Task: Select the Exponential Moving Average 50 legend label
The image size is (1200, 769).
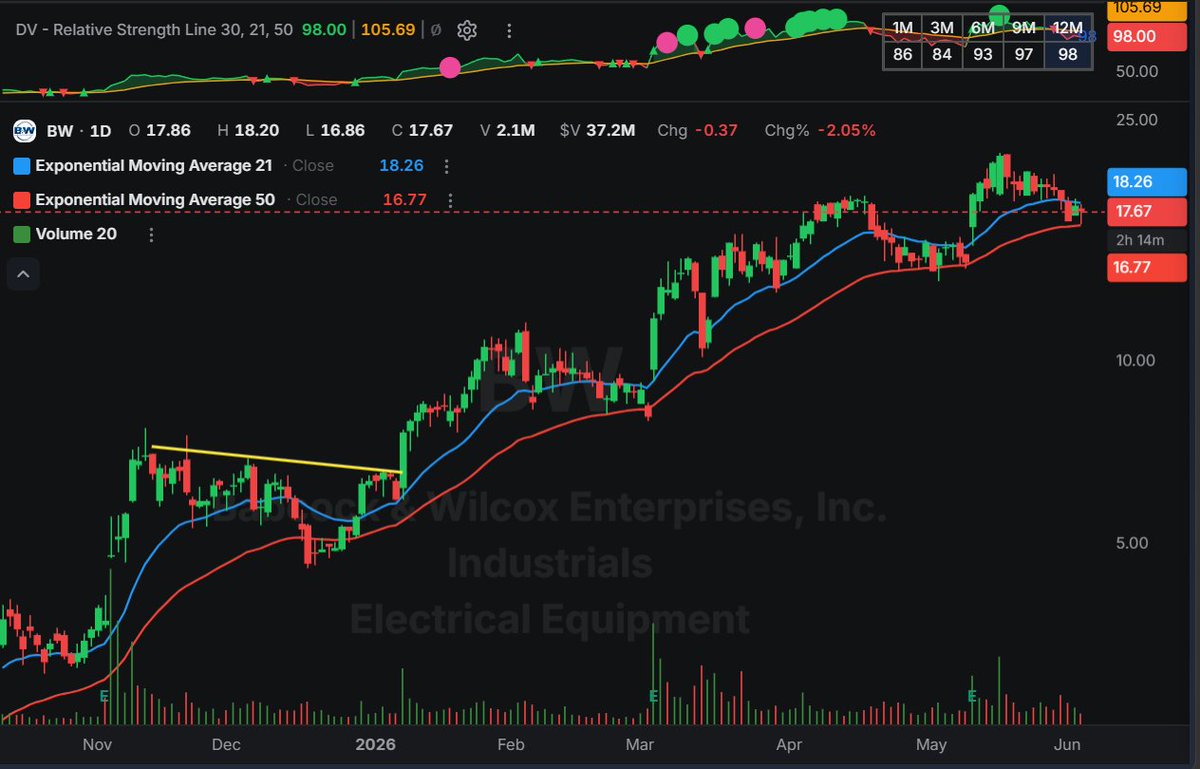Action: point(155,200)
